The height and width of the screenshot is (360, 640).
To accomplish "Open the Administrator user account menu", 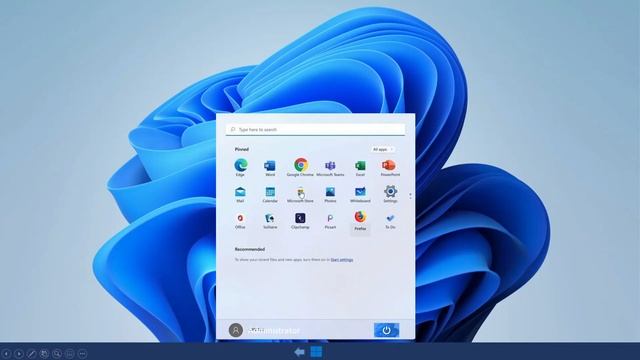I will click(x=264, y=330).
